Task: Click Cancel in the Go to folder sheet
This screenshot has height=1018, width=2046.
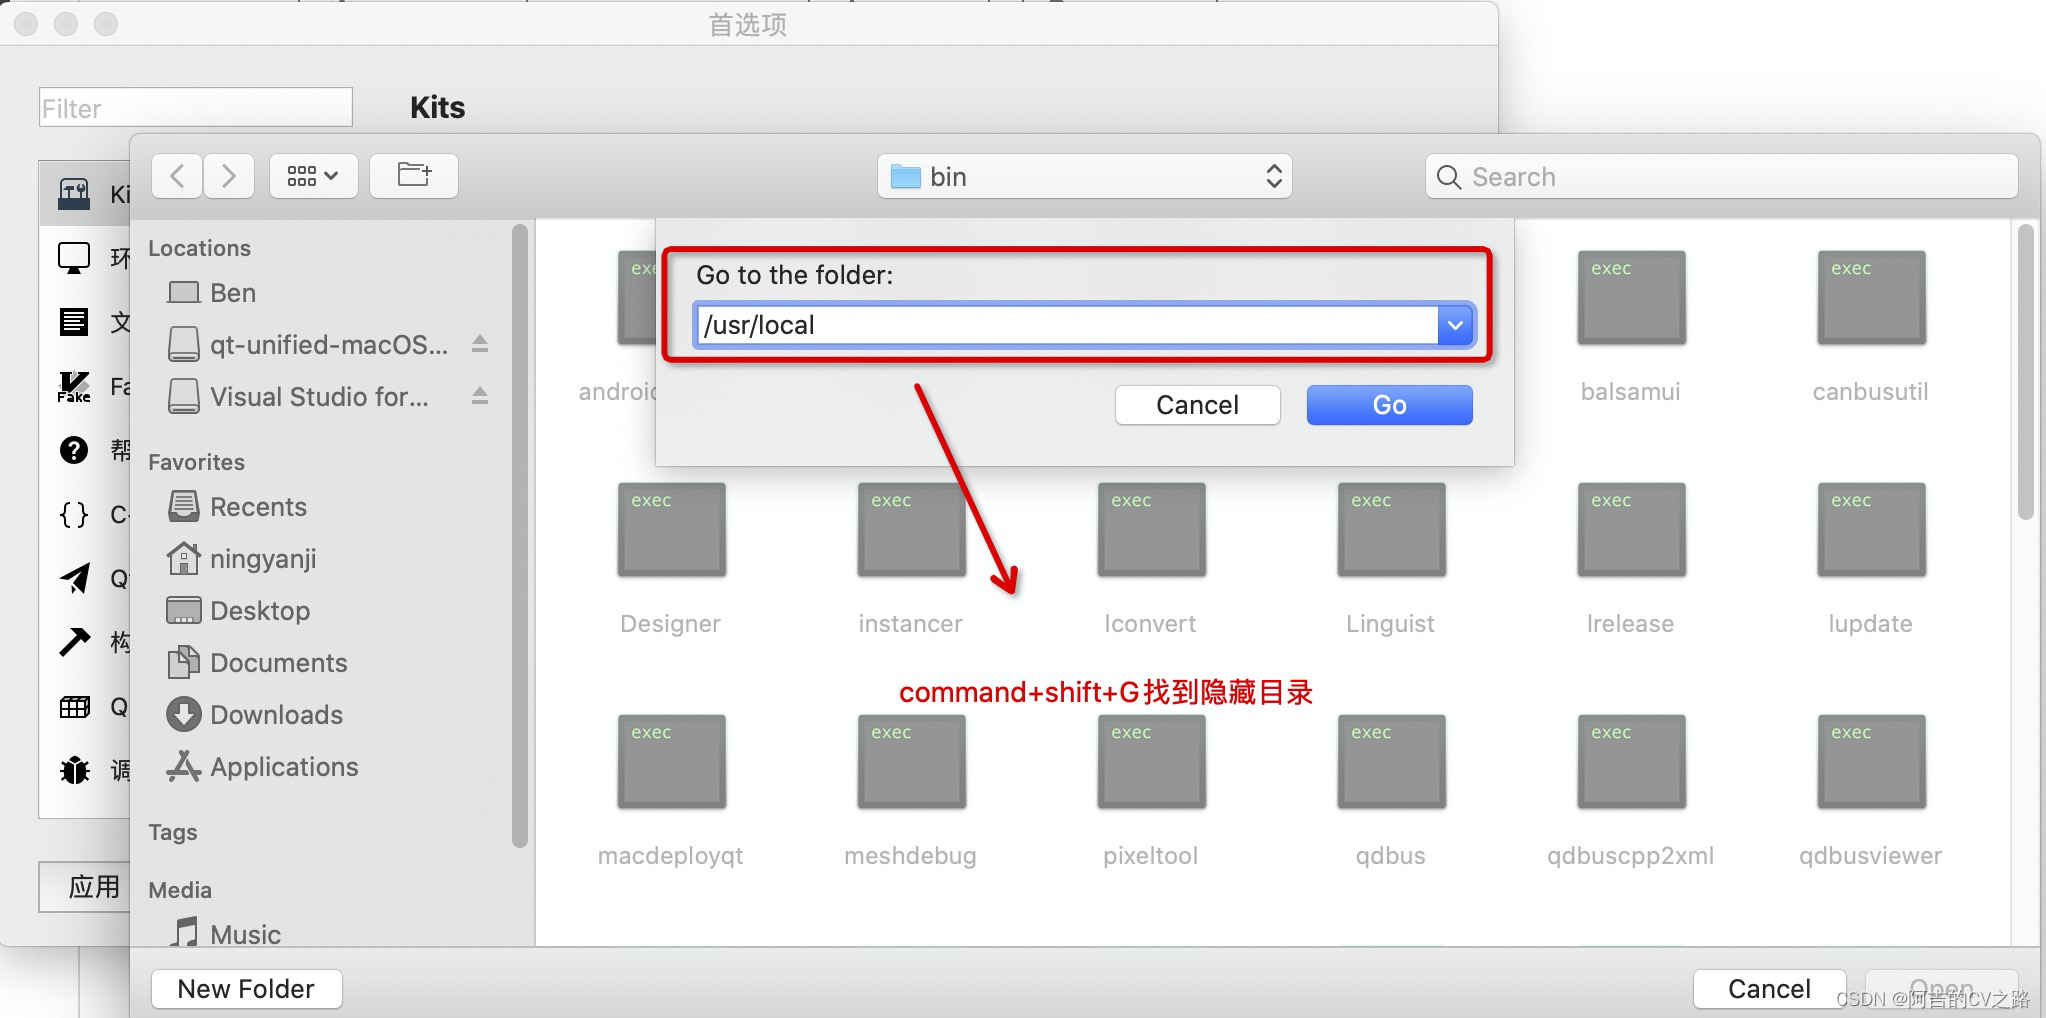Action: tap(1197, 405)
